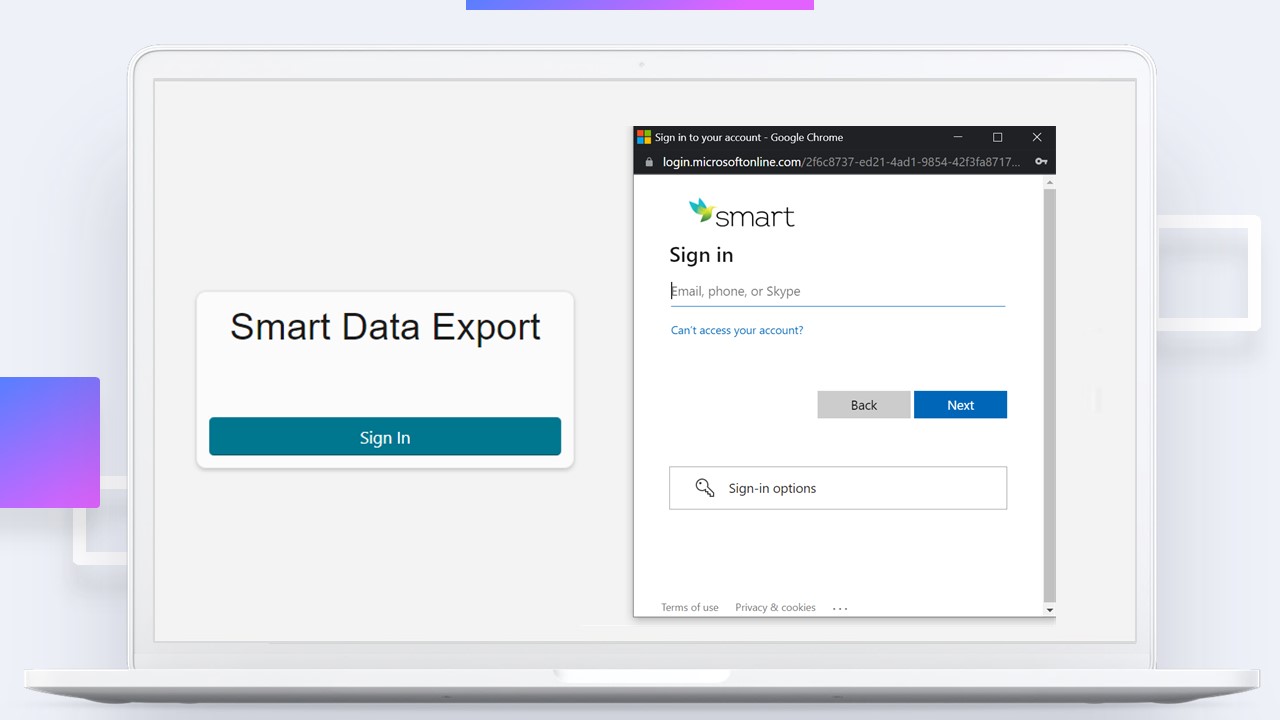Click the Next button
The width and height of the screenshot is (1280, 720).
pyautogui.click(x=960, y=404)
